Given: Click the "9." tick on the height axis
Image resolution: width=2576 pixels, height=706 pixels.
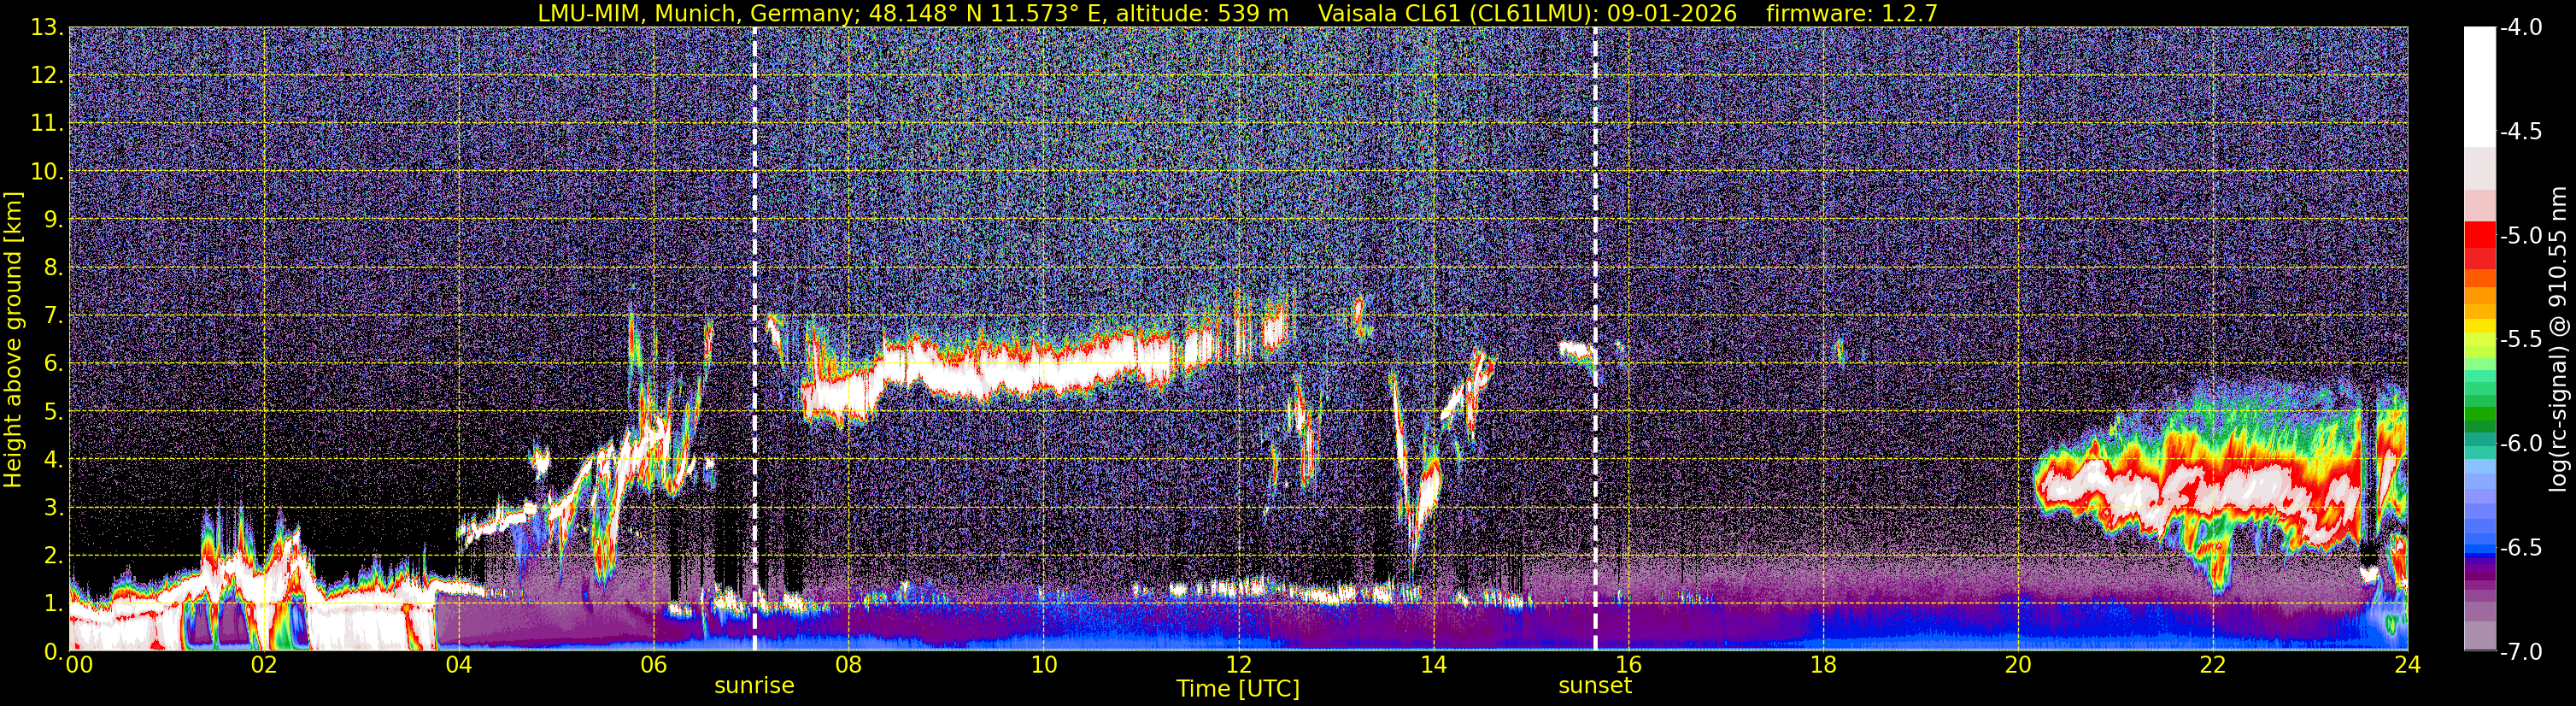Looking at the screenshot, I should point(53,220).
